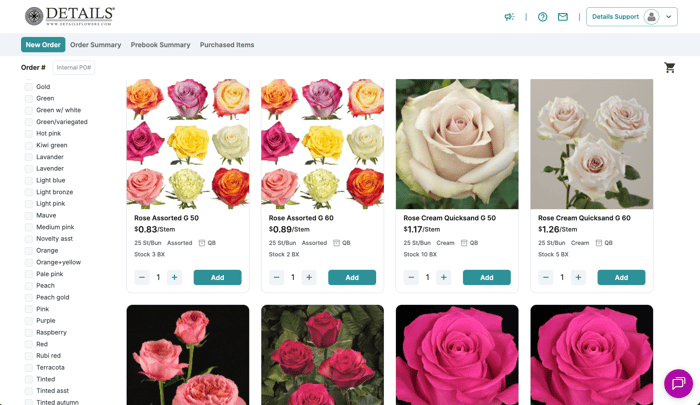The width and height of the screenshot is (700, 405).
Task: Click the Details Flowers logo
Action: tap(70, 16)
